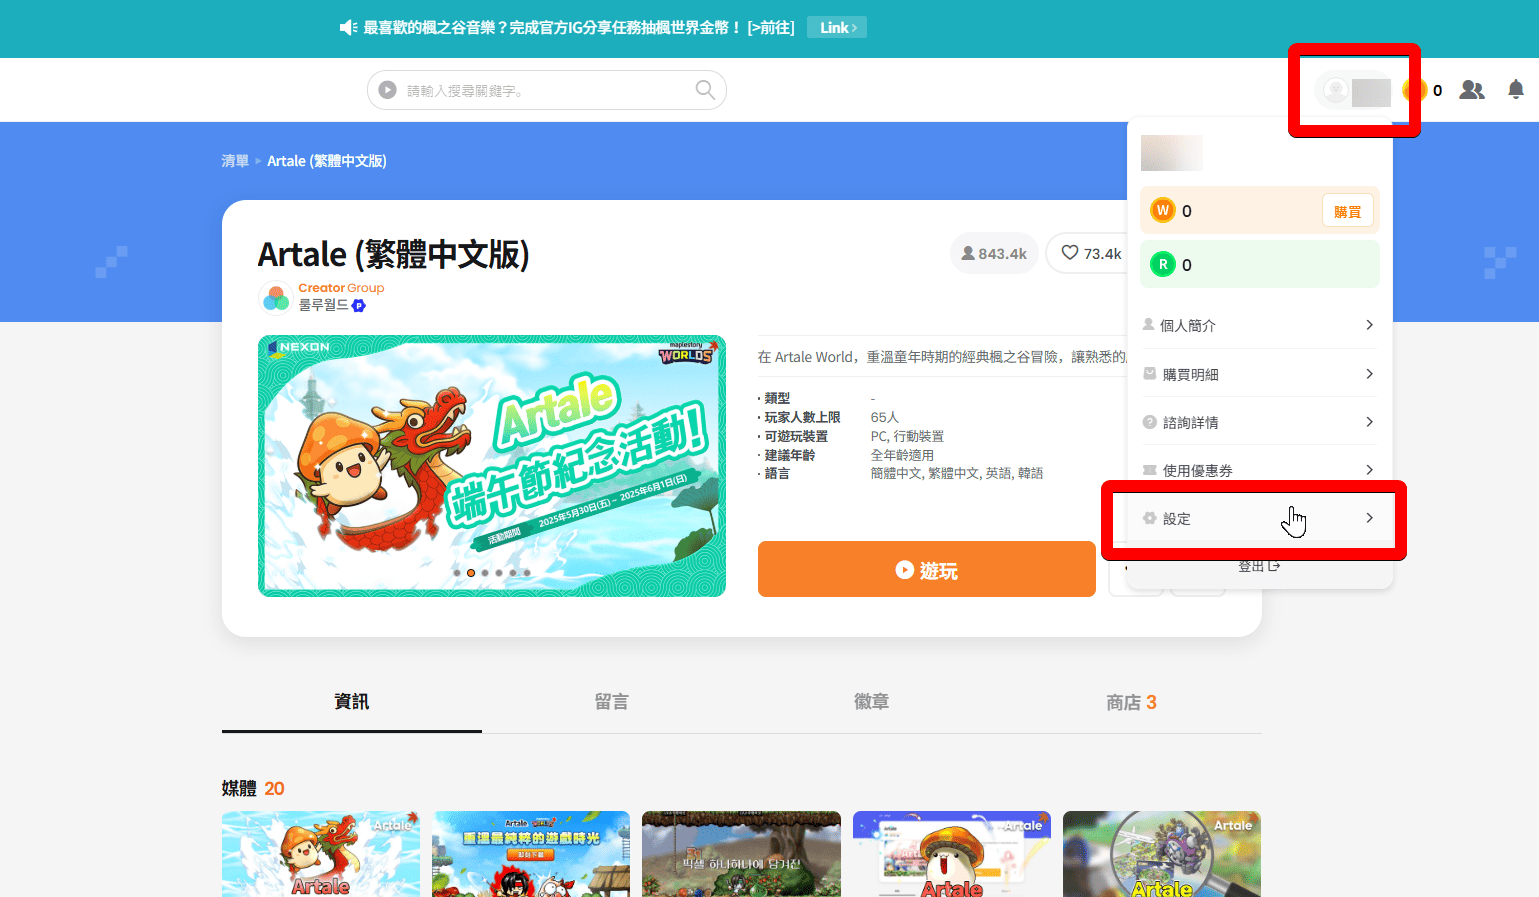
Task: Open 設定 menu item
Action: tap(1259, 518)
